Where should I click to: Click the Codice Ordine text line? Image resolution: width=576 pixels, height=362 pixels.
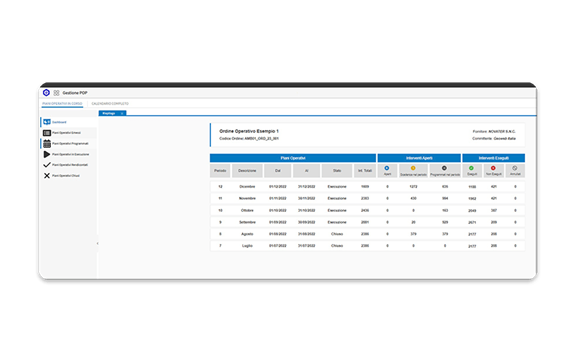click(249, 139)
